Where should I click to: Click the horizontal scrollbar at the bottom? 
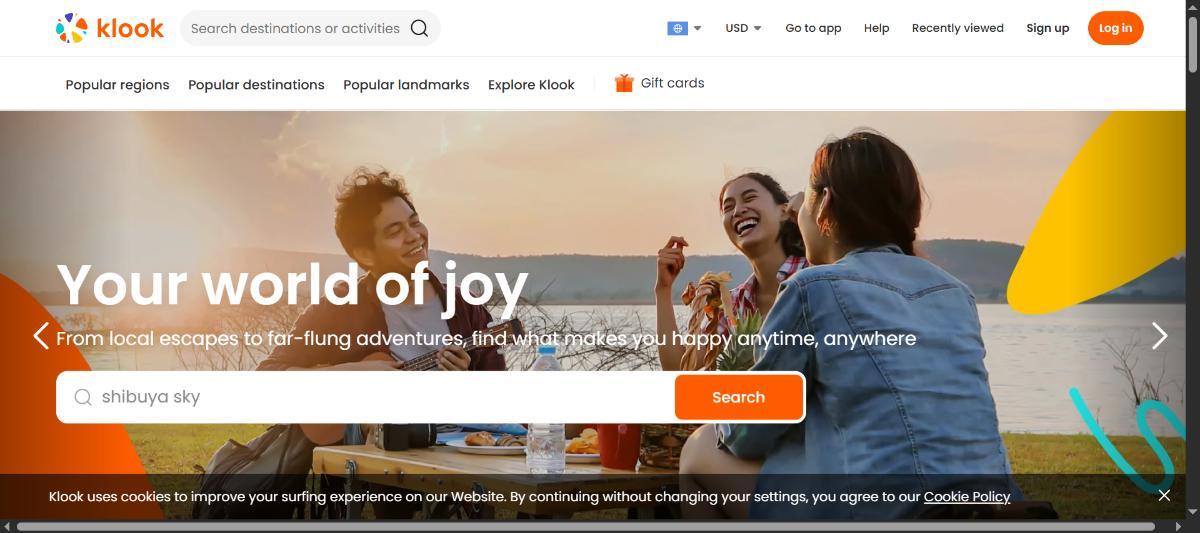[586, 526]
